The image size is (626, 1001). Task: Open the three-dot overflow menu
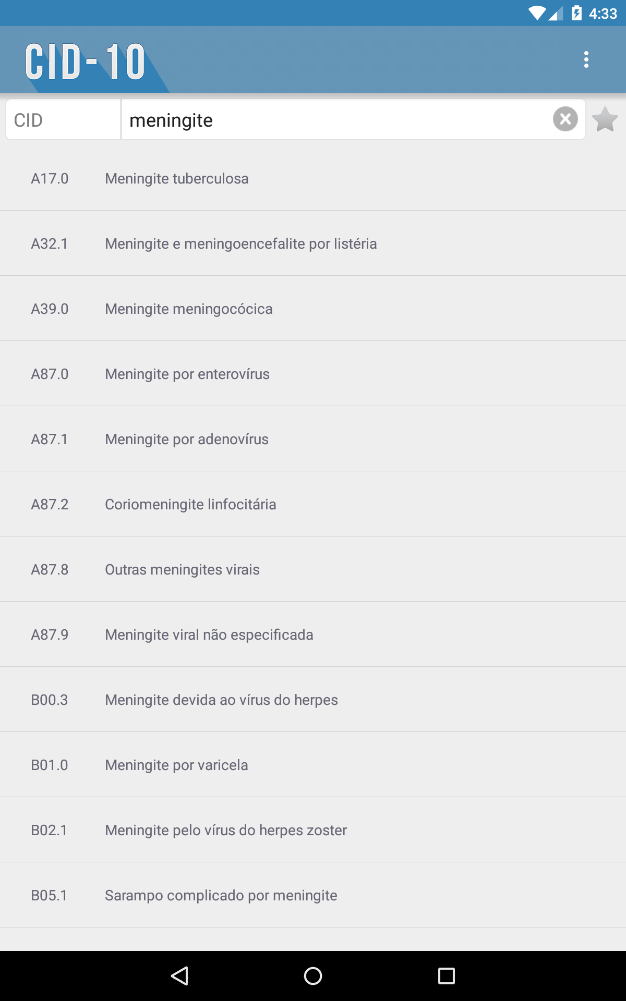pyautogui.click(x=586, y=60)
